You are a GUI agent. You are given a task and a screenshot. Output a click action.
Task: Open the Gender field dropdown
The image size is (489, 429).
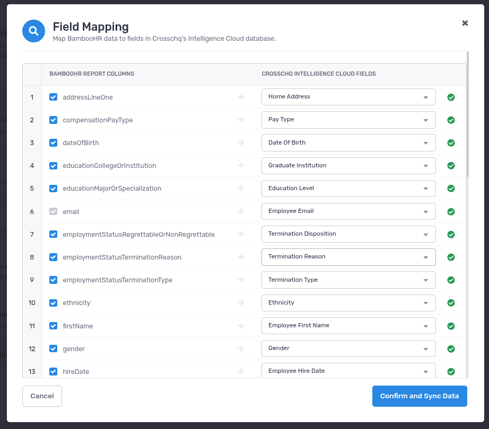click(x=348, y=348)
